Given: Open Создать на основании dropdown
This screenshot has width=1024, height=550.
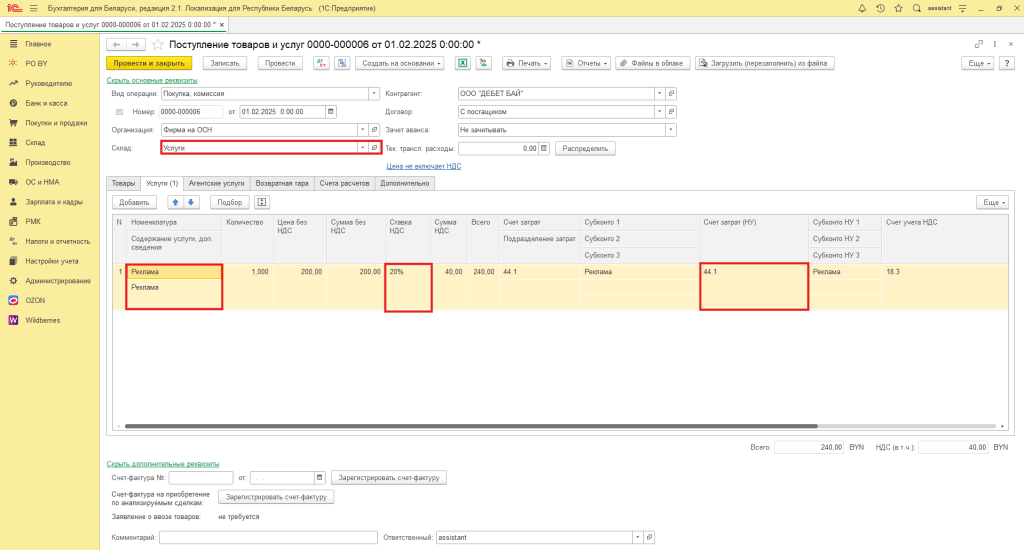Looking at the screenshot, I should click(402, 63).
